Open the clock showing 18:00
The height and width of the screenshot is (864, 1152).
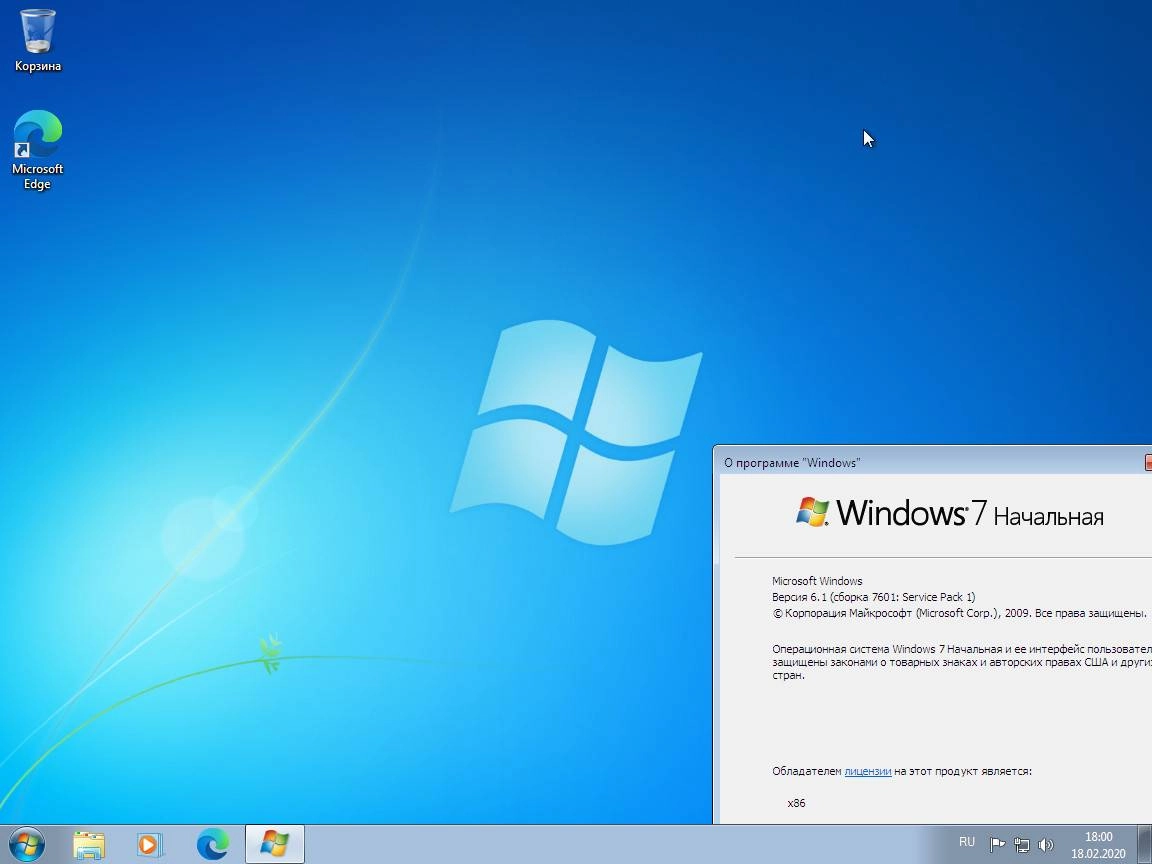1098,845
